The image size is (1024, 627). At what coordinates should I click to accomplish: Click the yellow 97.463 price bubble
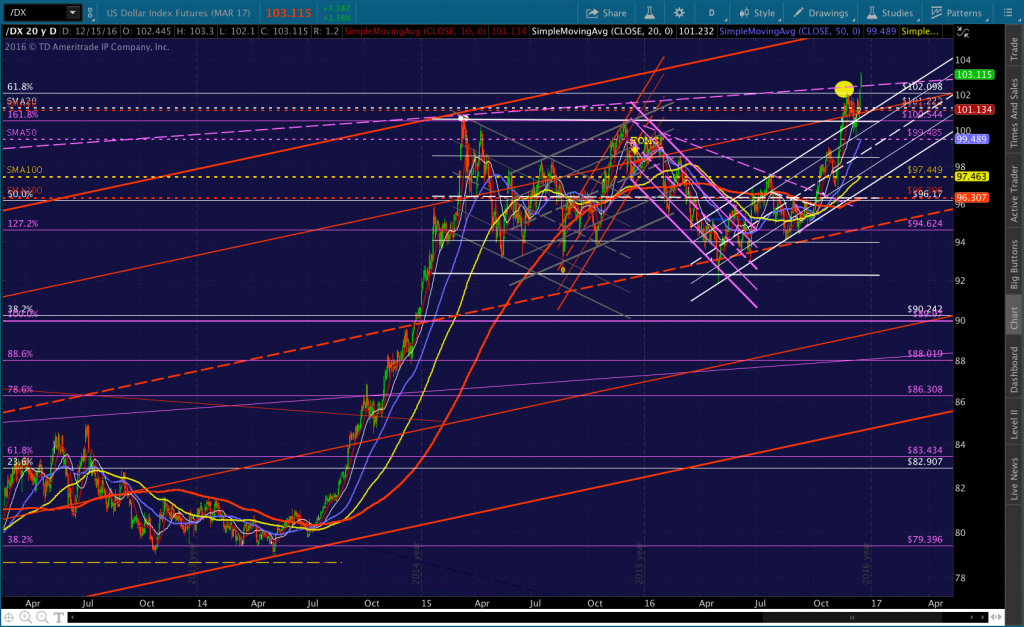pyautogui.click(x=972, y=177)
